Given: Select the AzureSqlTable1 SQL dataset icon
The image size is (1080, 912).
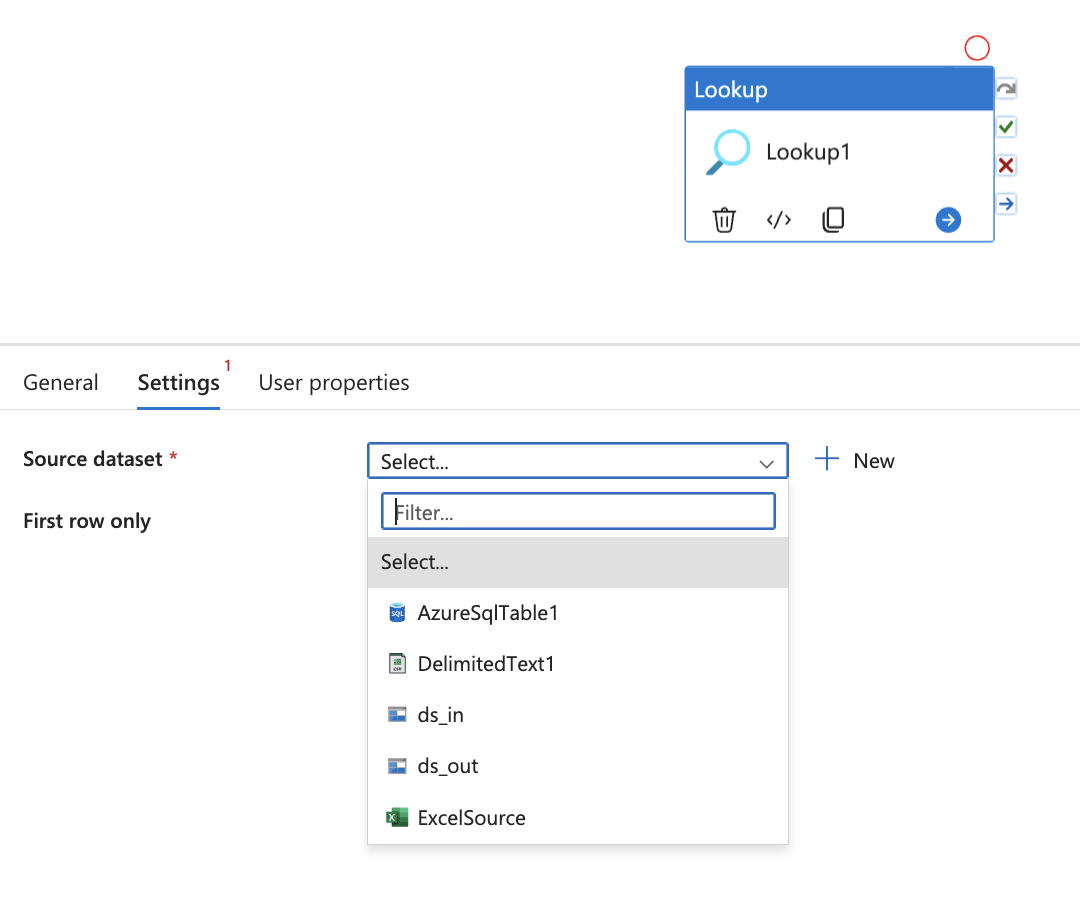Looking at the screenshot, I should 398,612.
